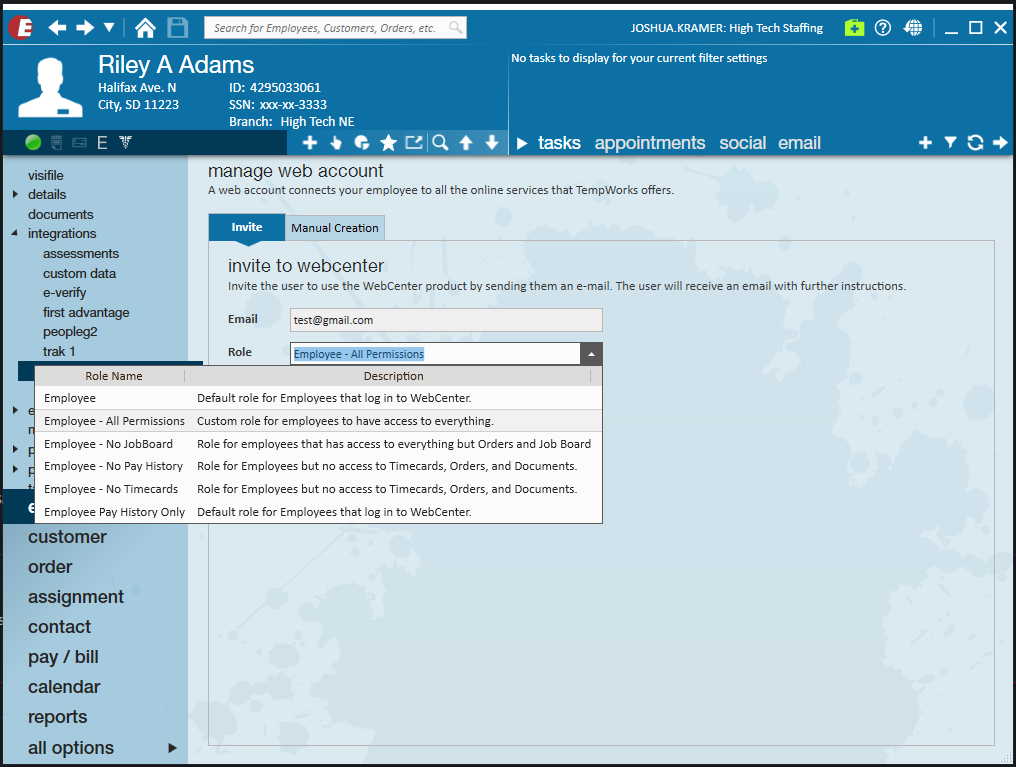Choose Employee Pay History Only role
Image resolution: width=1016 pixels, height=767 pixels.
coord(318,512)
